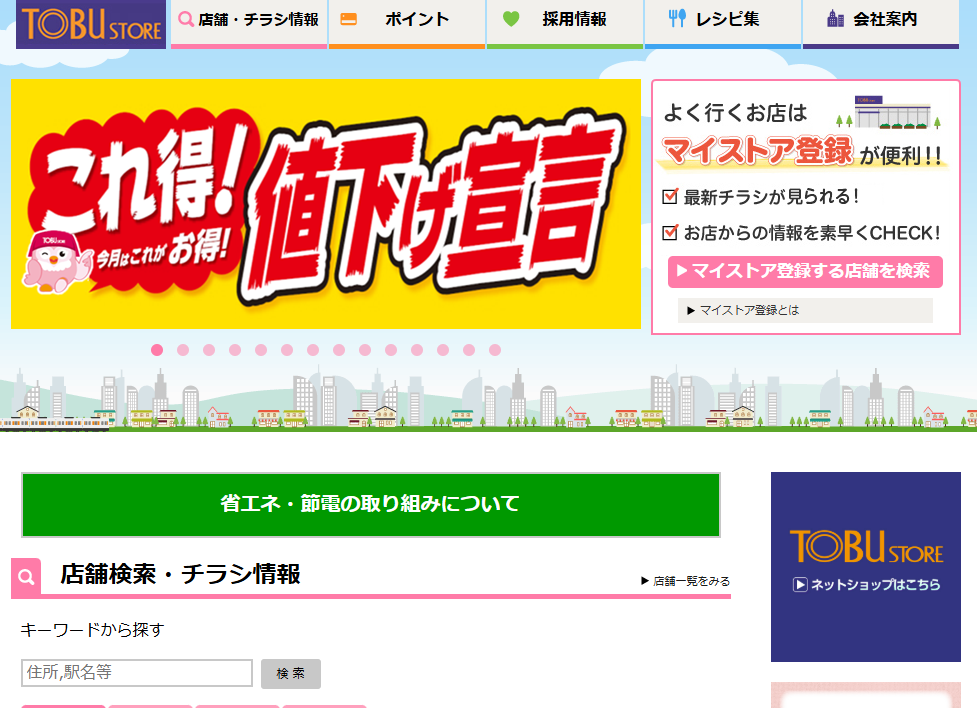Open the マイストア登録とは link
977x708 pixels.
[x=805, y=310]
